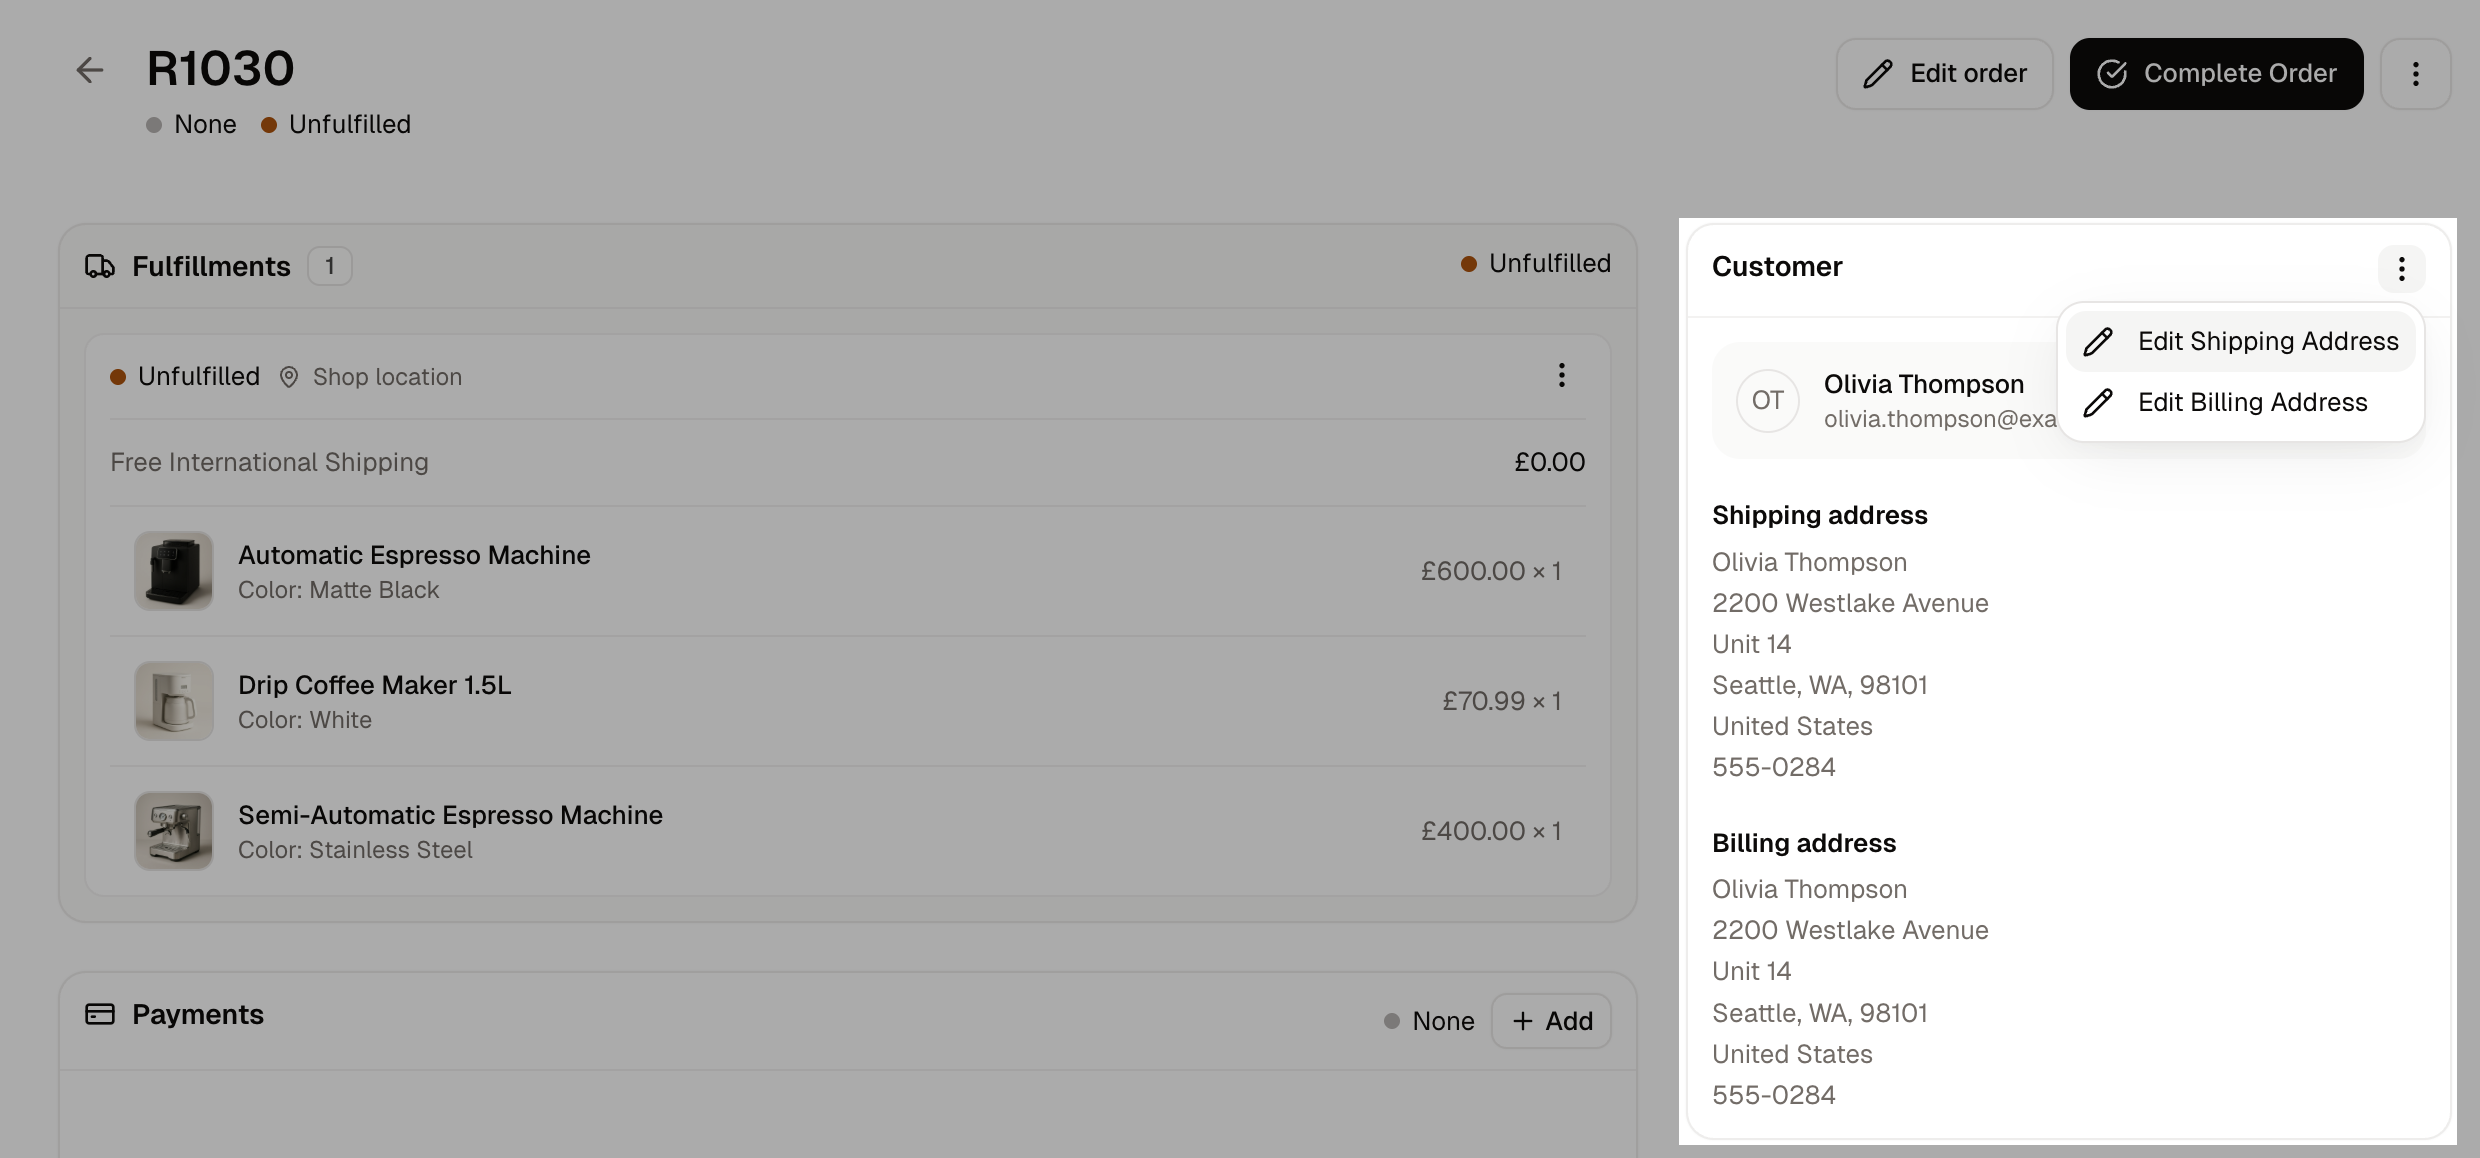Click the None payment status below R1030
This screenshot has width=2480, height=1158.
[x=191, y=124]
